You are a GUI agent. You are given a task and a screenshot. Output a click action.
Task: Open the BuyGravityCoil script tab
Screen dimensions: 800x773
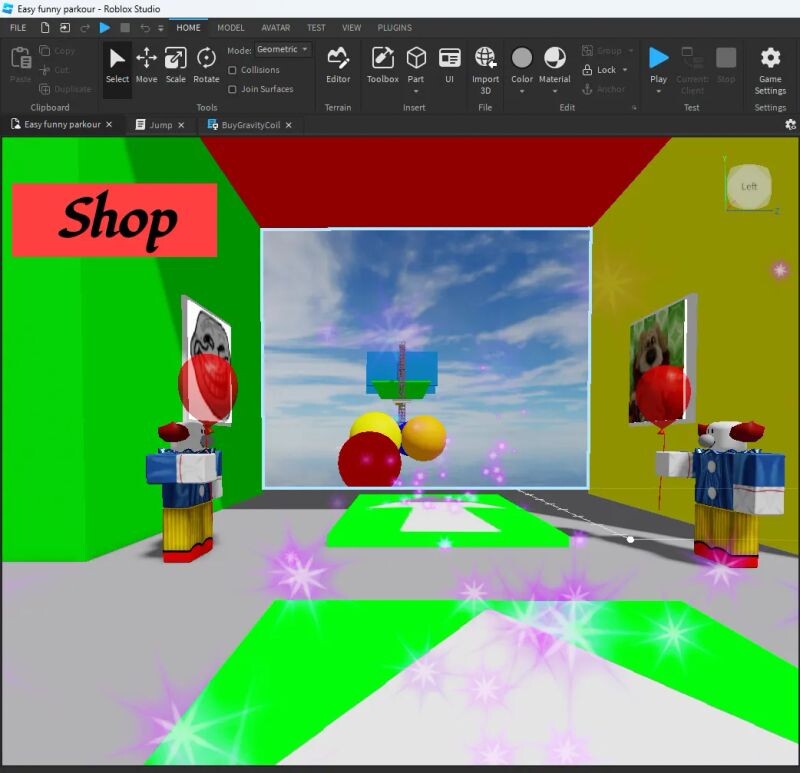[x=244, y=125]
